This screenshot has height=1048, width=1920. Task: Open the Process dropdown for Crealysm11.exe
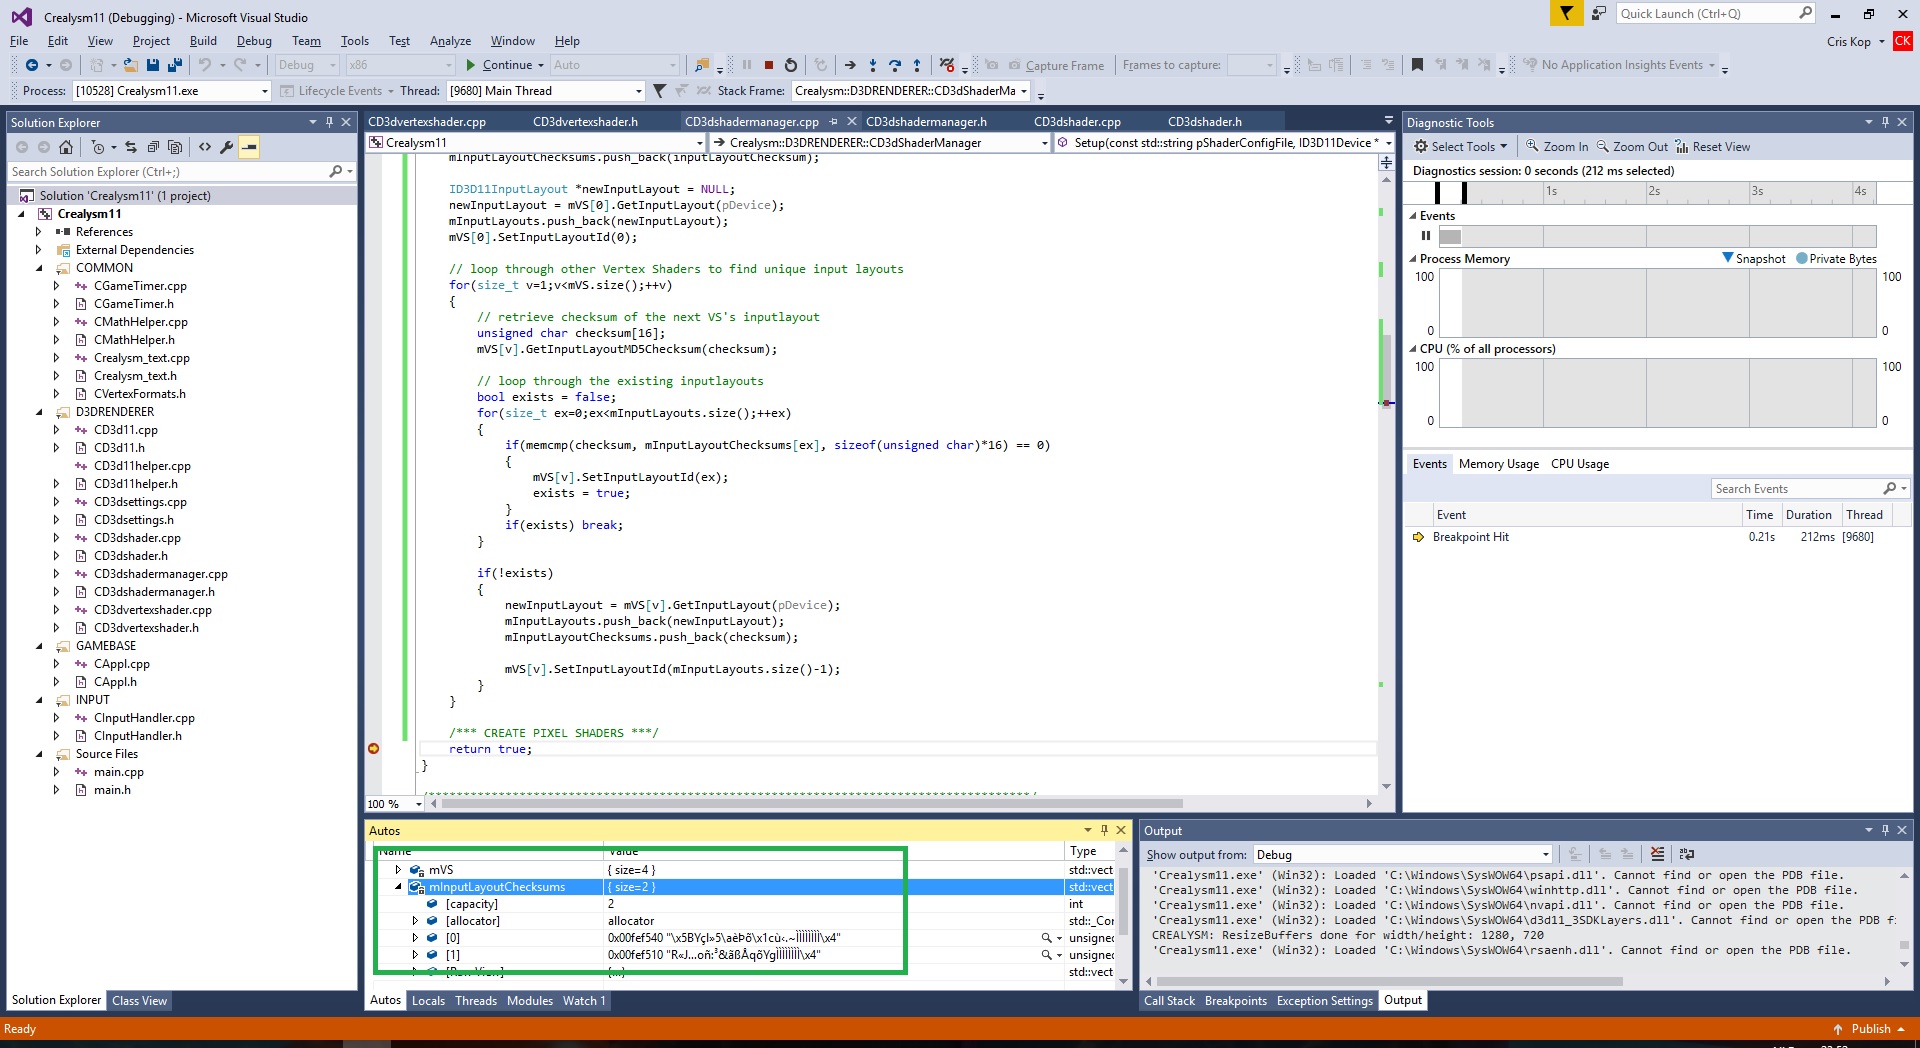tap(265, 91)
